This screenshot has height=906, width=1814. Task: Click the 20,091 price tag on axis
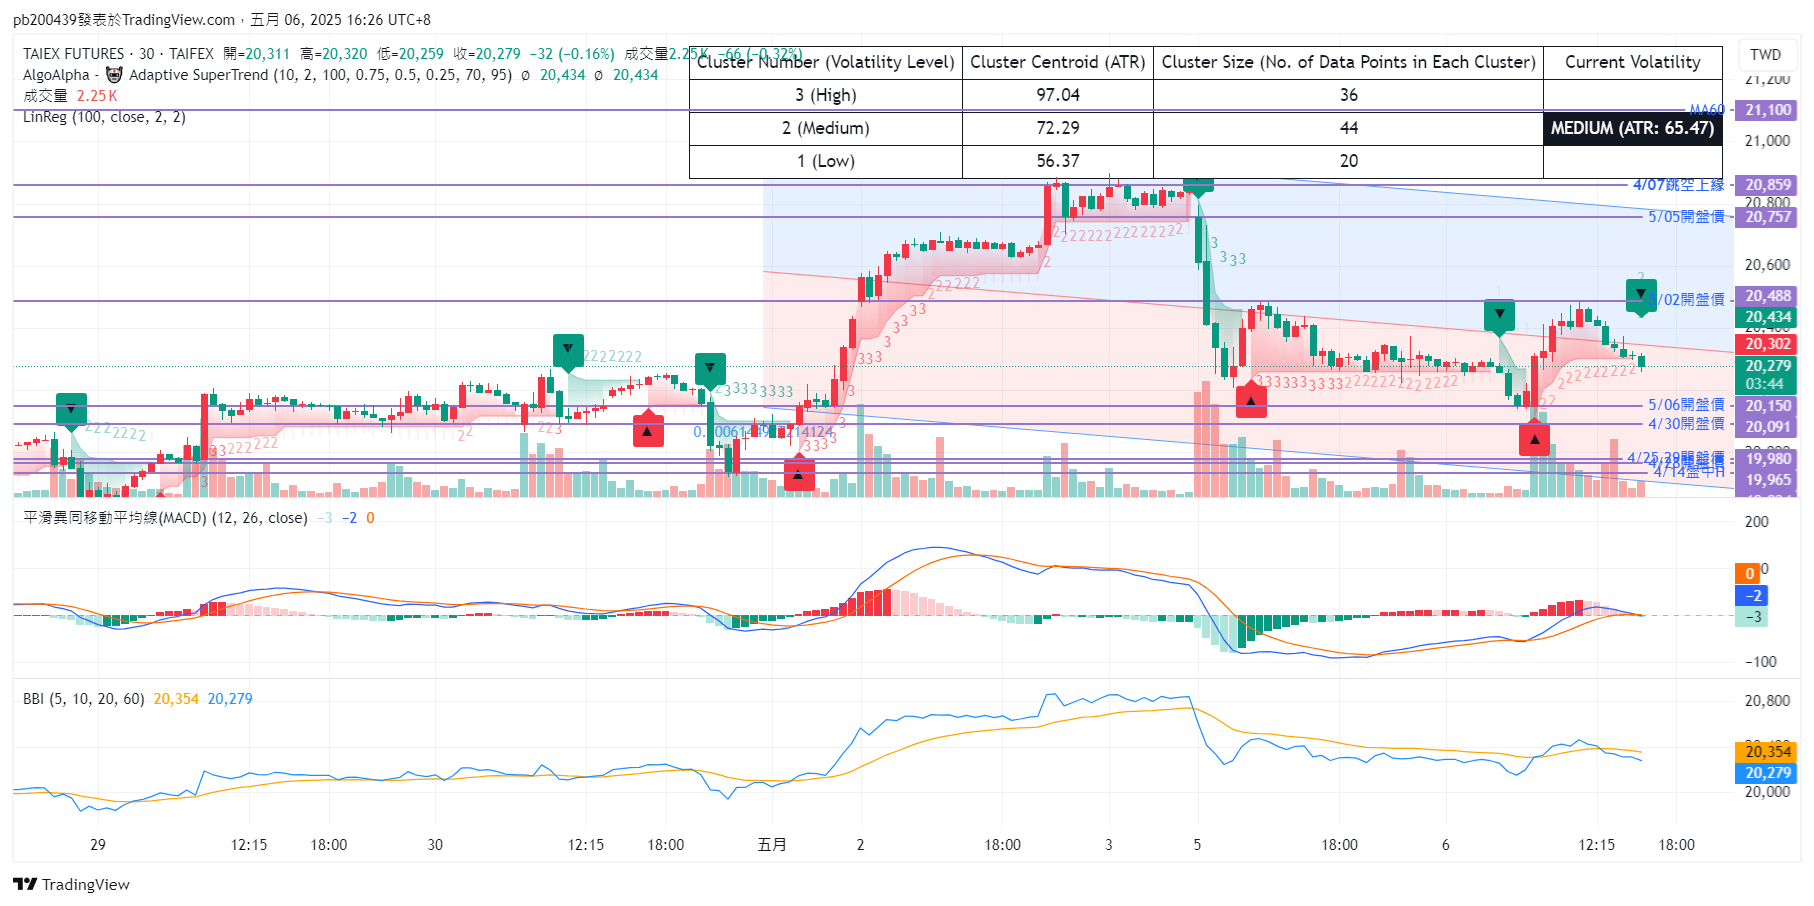1767,427
